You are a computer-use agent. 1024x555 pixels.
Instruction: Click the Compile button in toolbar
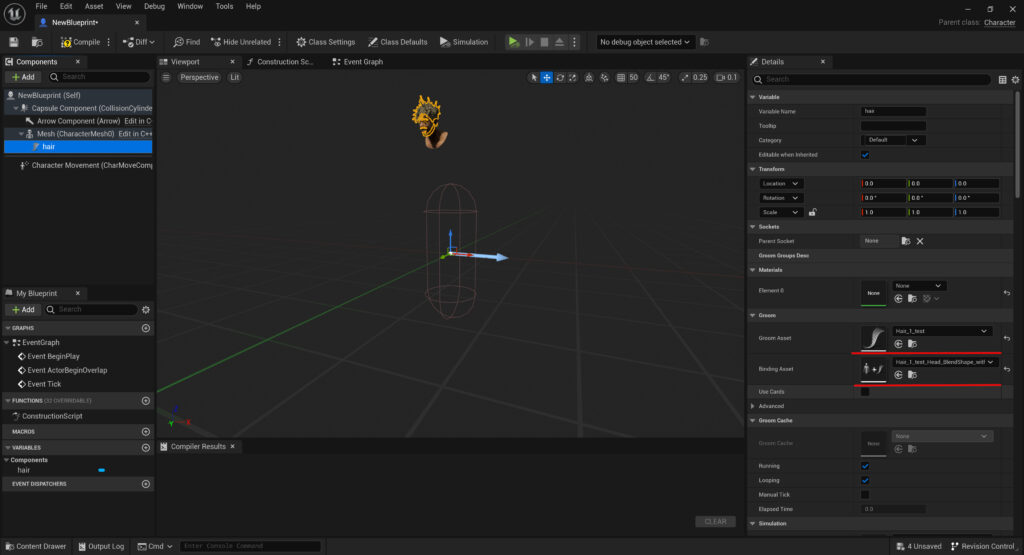[80, 42]
